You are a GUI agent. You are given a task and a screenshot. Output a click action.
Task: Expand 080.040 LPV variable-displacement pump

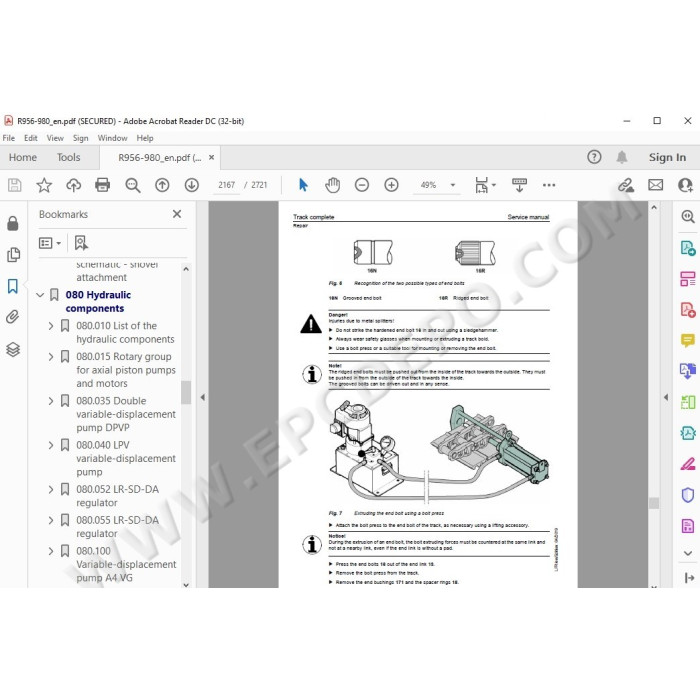[x=50, y=445]
